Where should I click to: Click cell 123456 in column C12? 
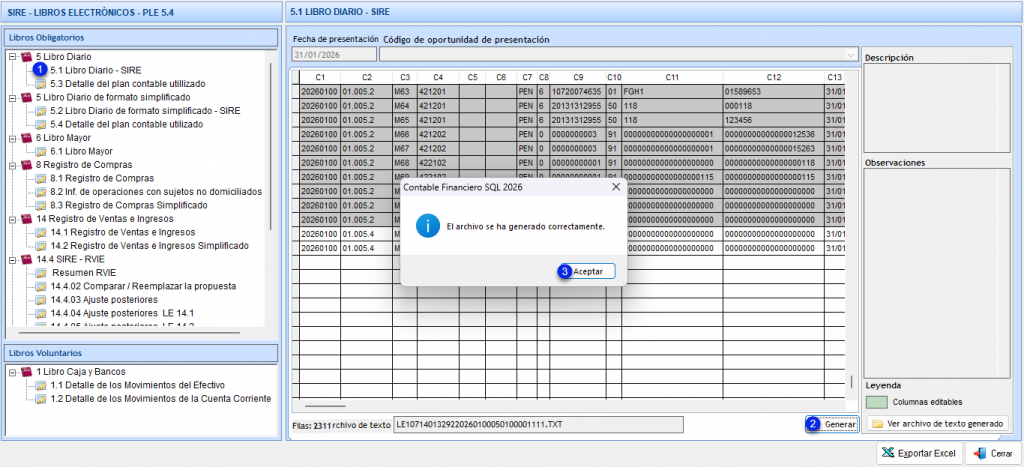point(774,120)
